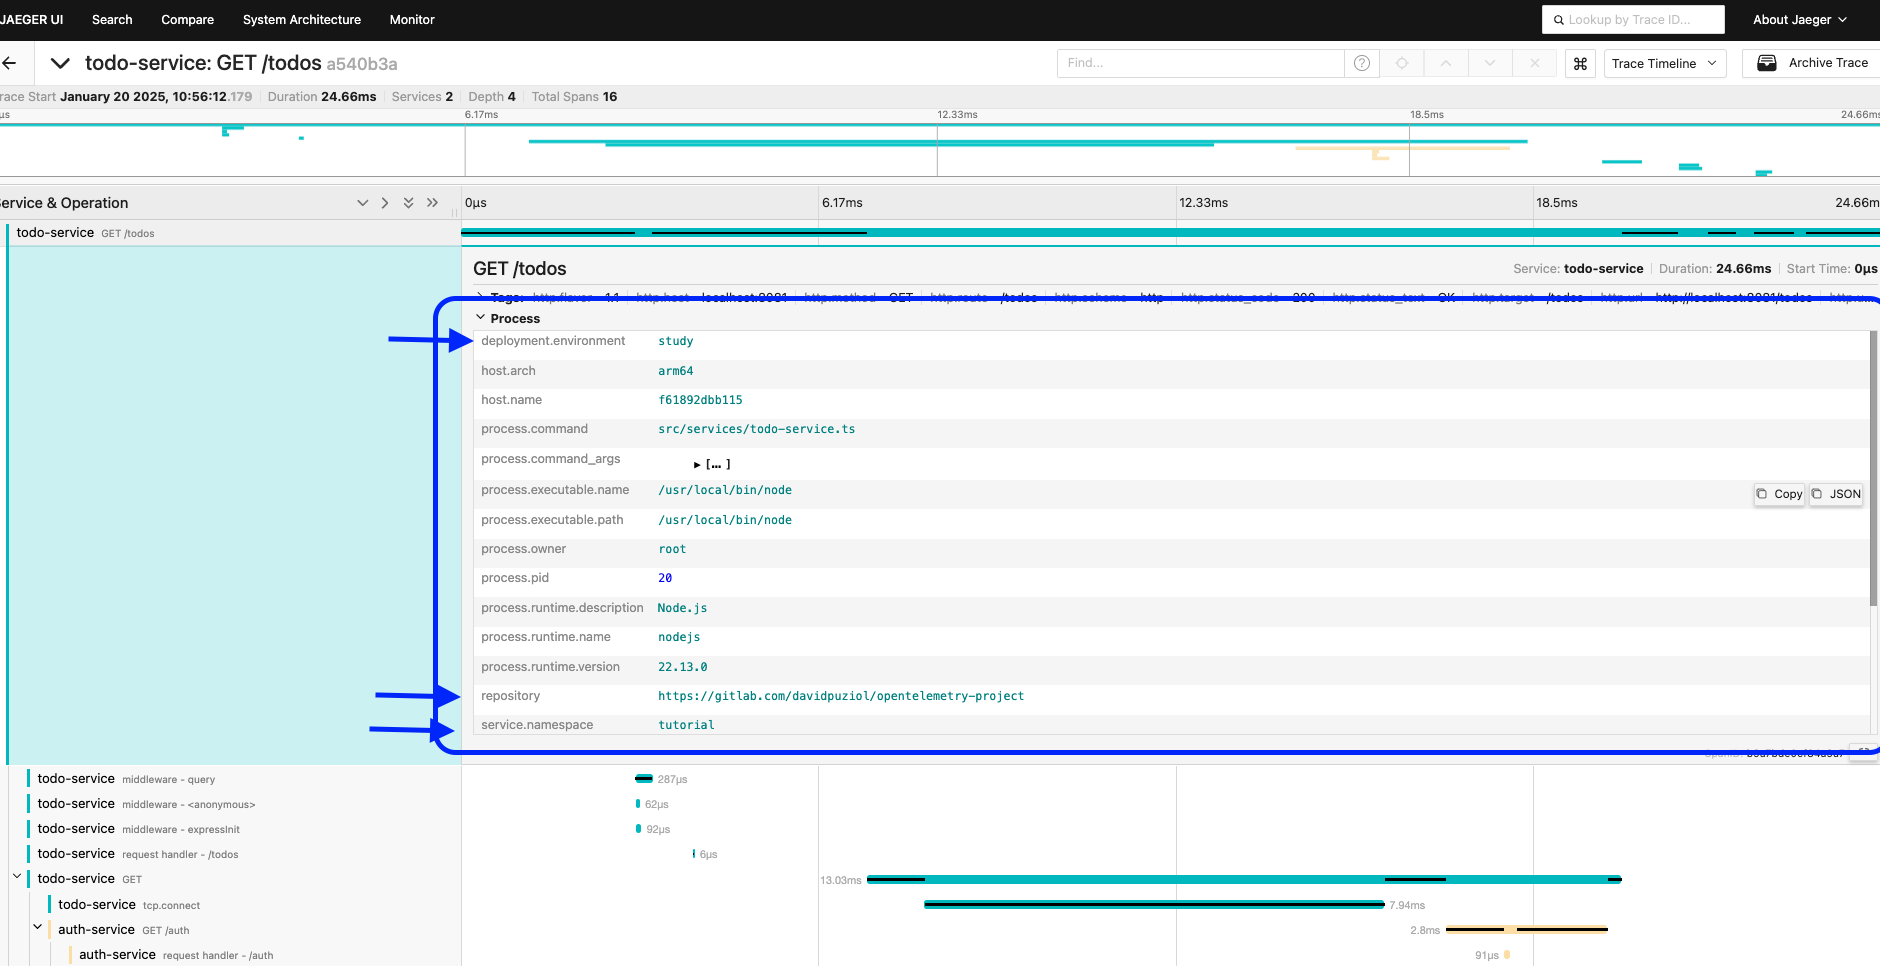Open the About Jaeger menu
Viewport: 1880px width, 966px height.
(1799, 20)
